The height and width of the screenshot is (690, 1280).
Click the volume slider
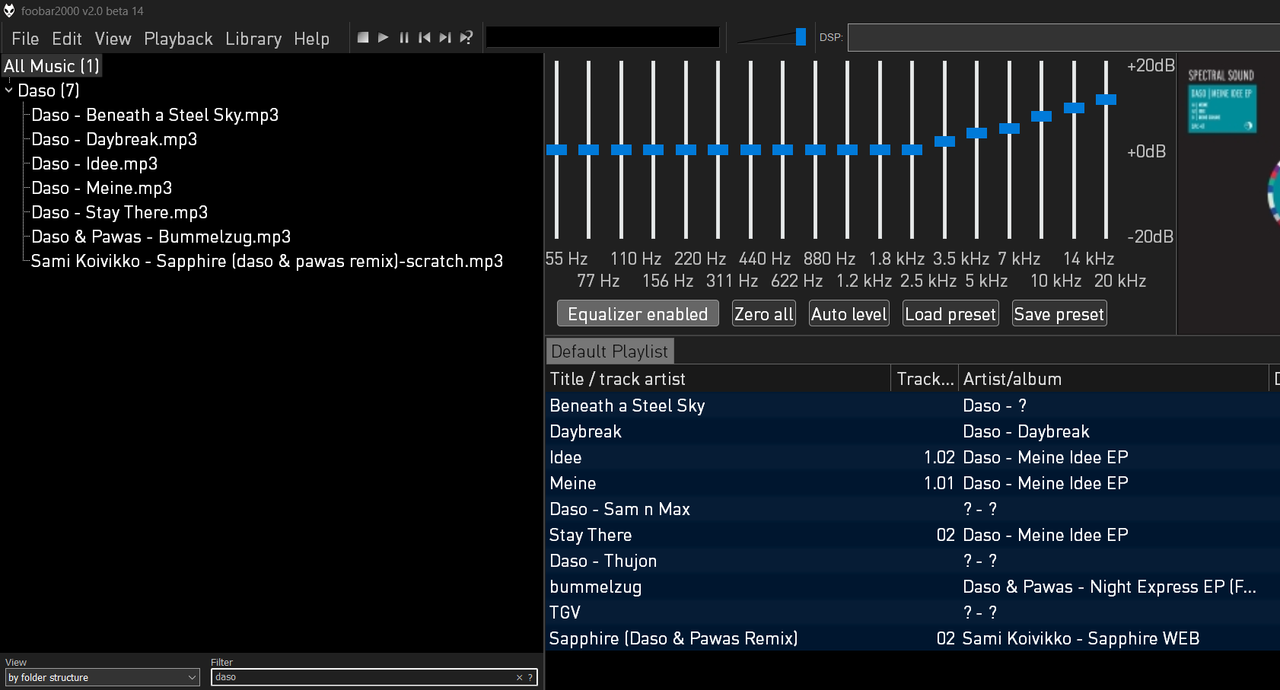pos(771,37)
